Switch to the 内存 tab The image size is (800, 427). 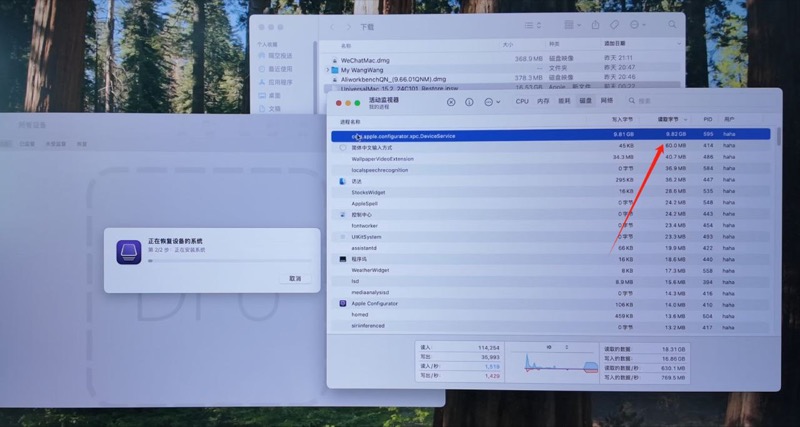point(543,101)
